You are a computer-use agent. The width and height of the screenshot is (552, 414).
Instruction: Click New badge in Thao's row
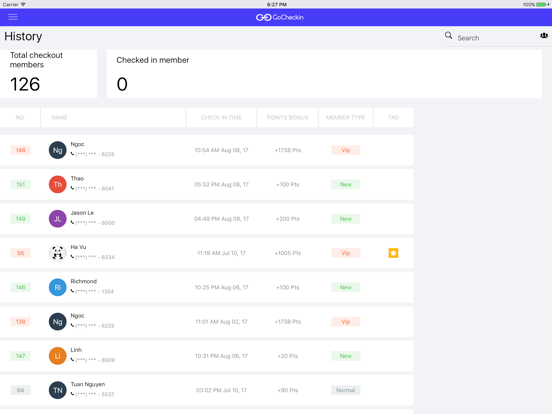pos(345,184)
